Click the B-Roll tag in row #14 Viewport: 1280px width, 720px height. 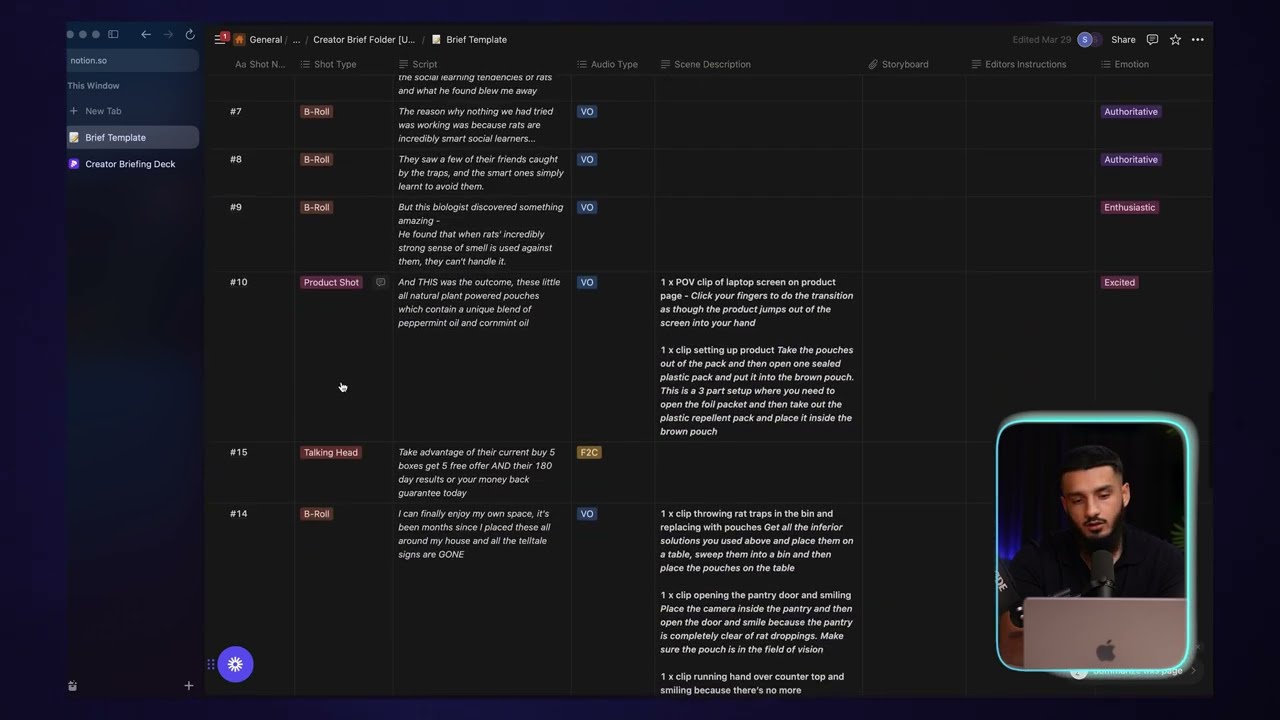pyautogui.click(x=316, y=514)
